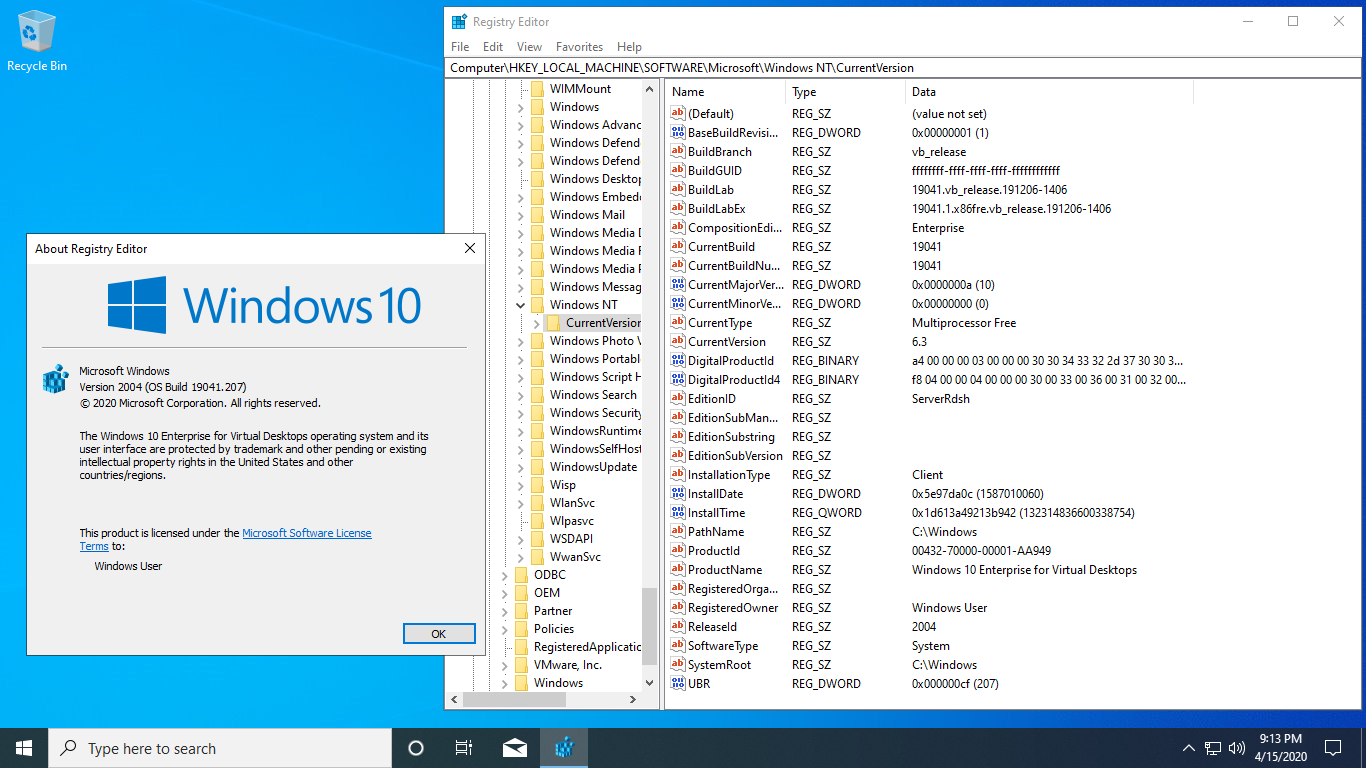Screen dimensions: 1366x768
Task: Expand the WindowsUpdate tree node
Action: (520, 467)
